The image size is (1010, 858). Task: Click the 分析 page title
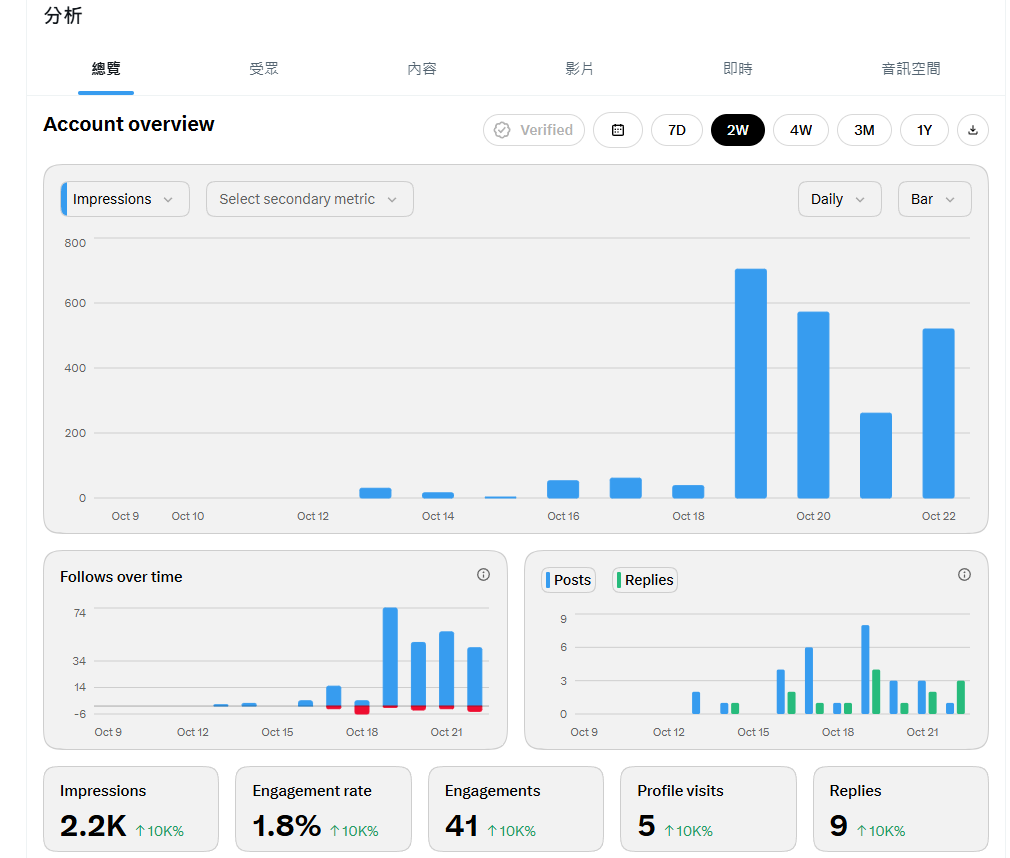click(x=63, y=15)
